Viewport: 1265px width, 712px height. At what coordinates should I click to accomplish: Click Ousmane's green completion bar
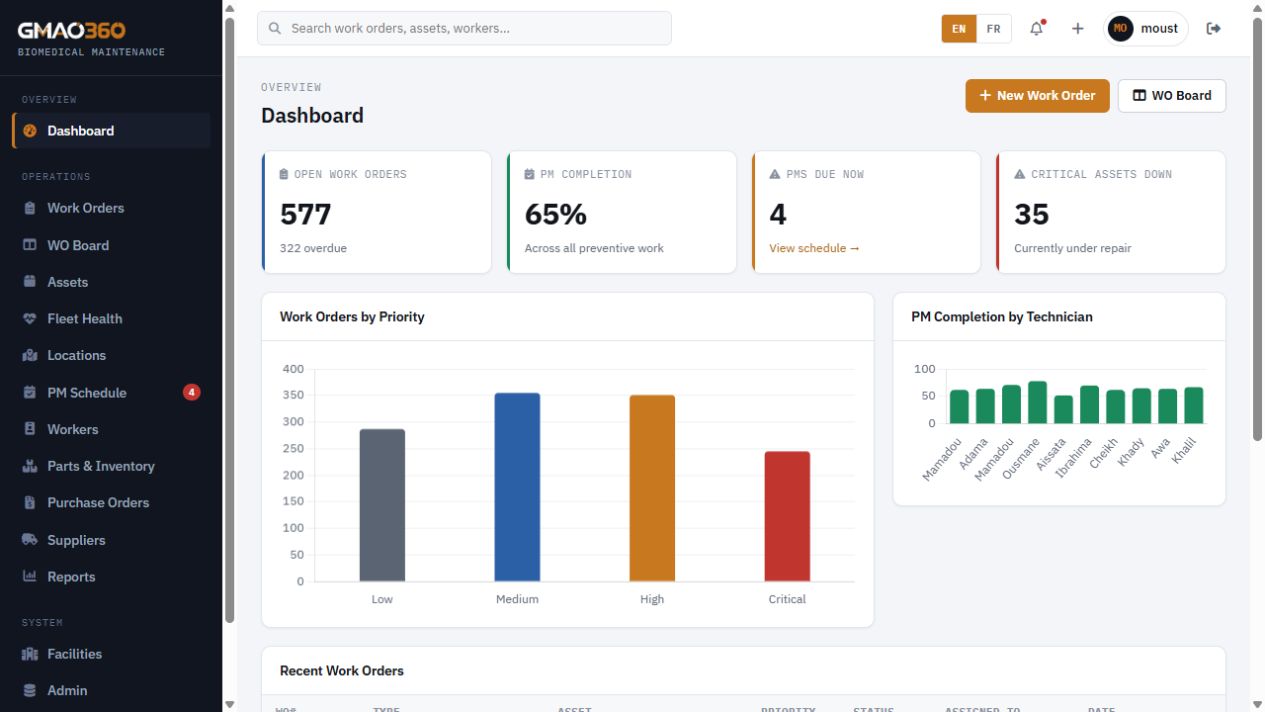[x=1037, y=402]
